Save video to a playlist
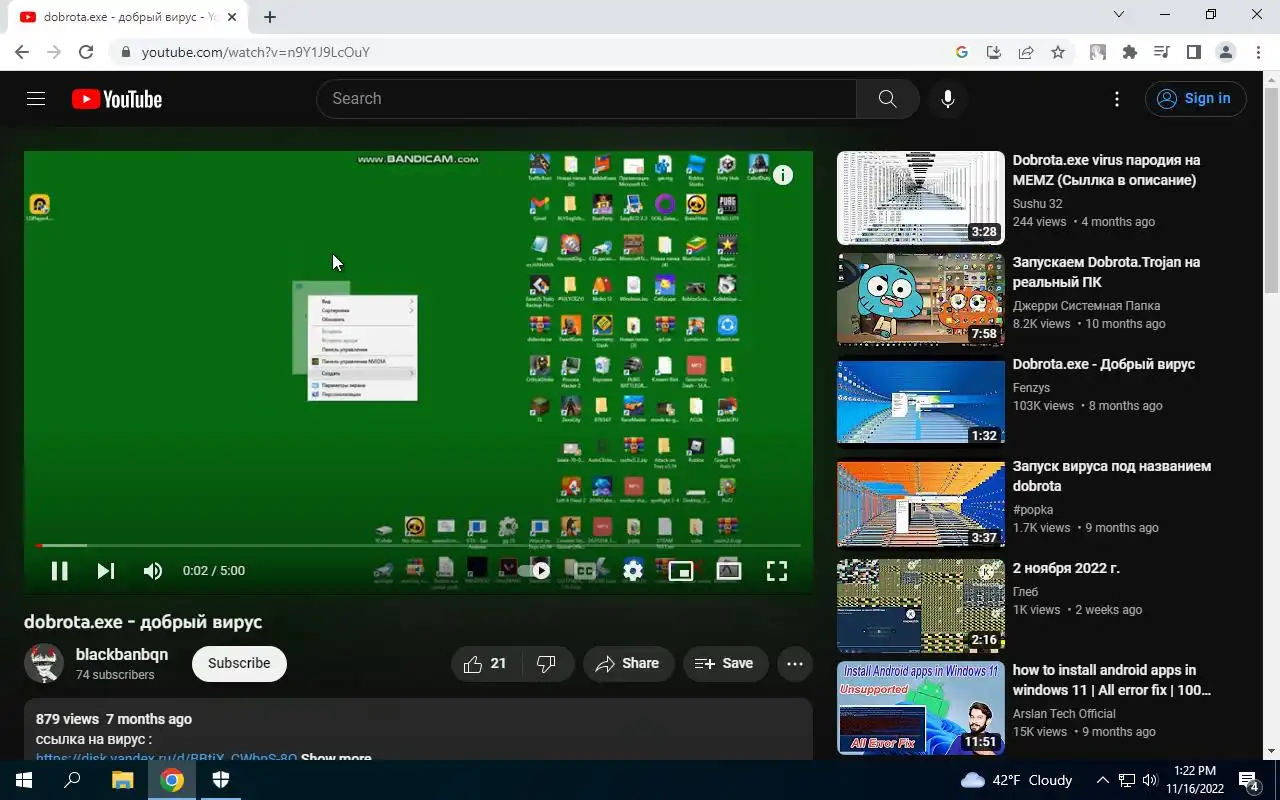 point(725,663)
